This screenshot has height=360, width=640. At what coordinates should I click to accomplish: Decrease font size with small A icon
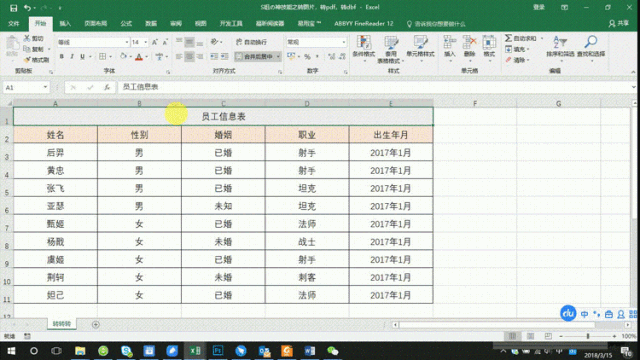point(165,42)
